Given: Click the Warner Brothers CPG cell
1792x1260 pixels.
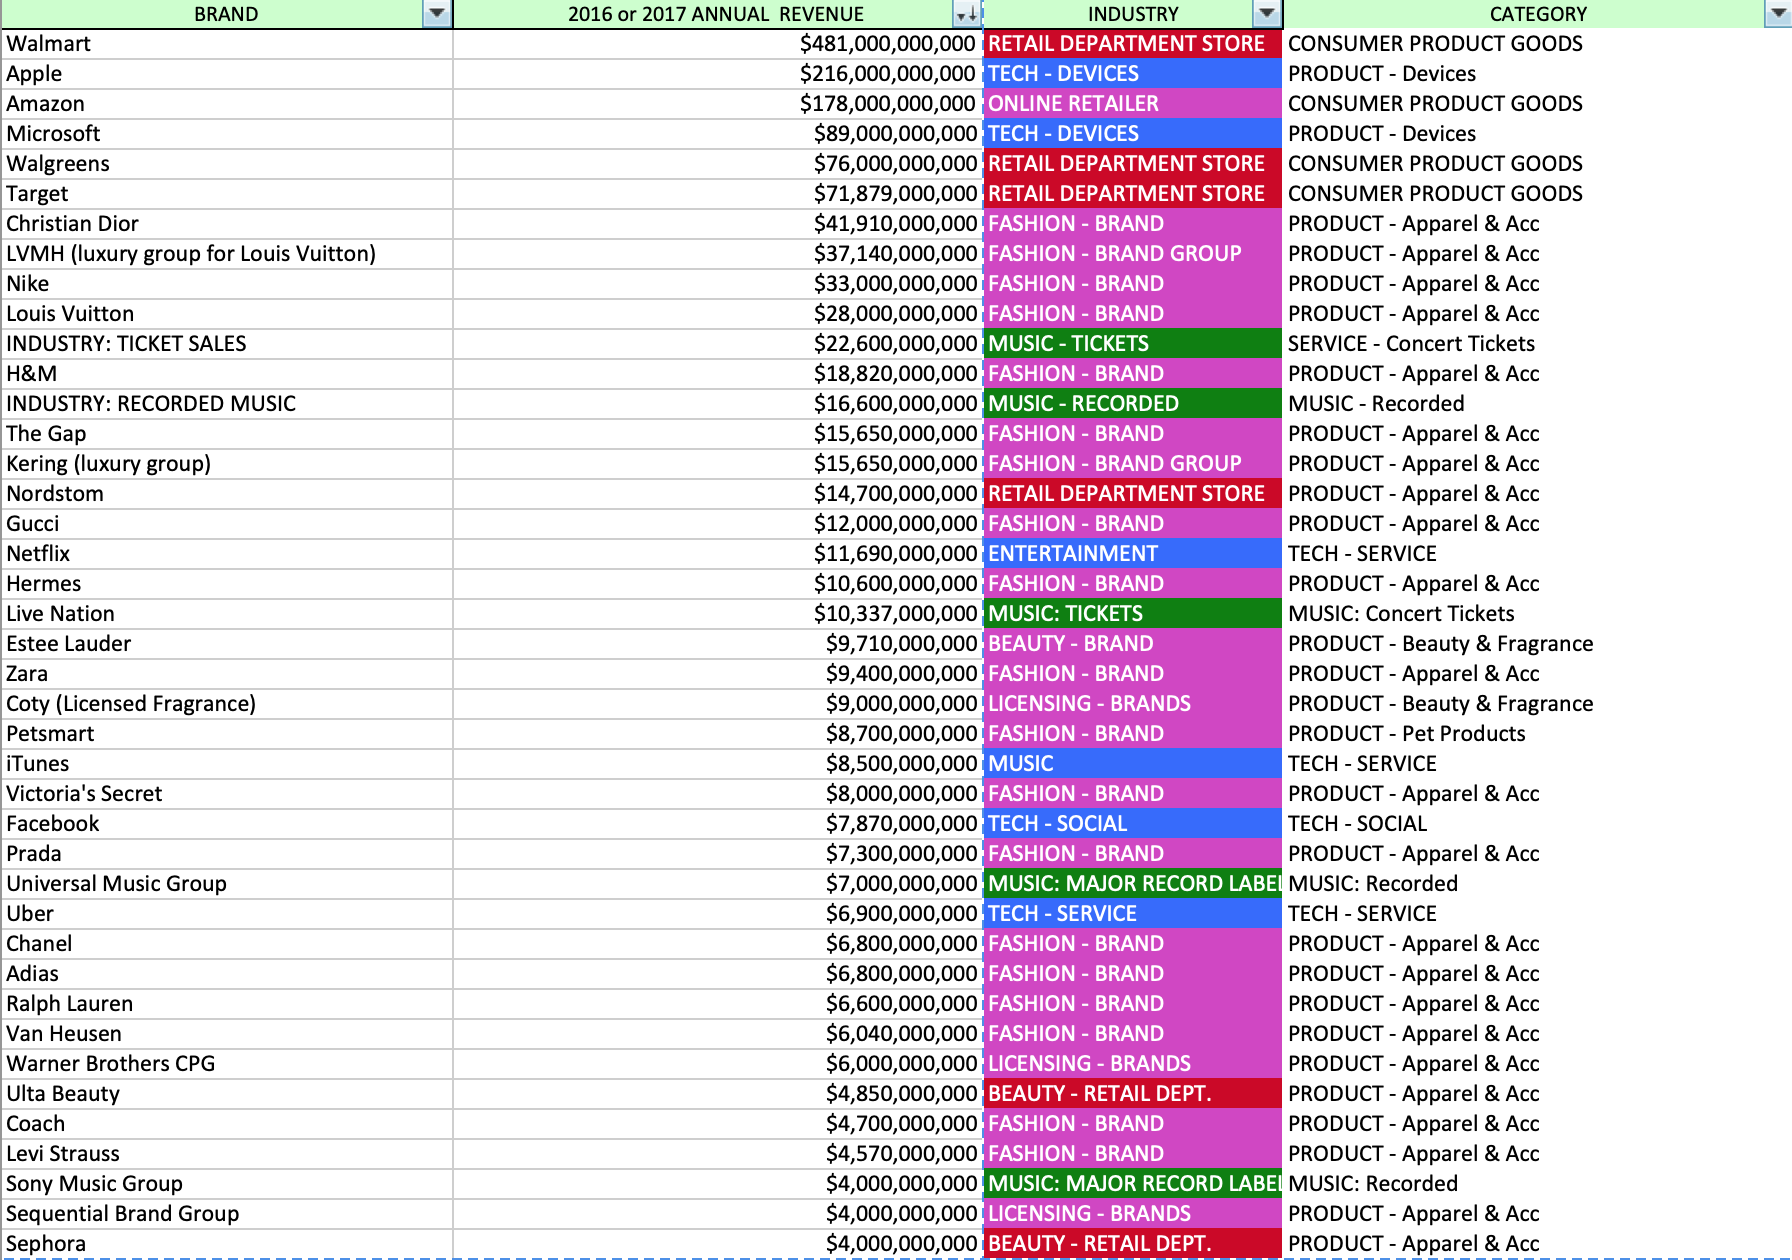Looking at the screenshot, I should pos(227,1064).
